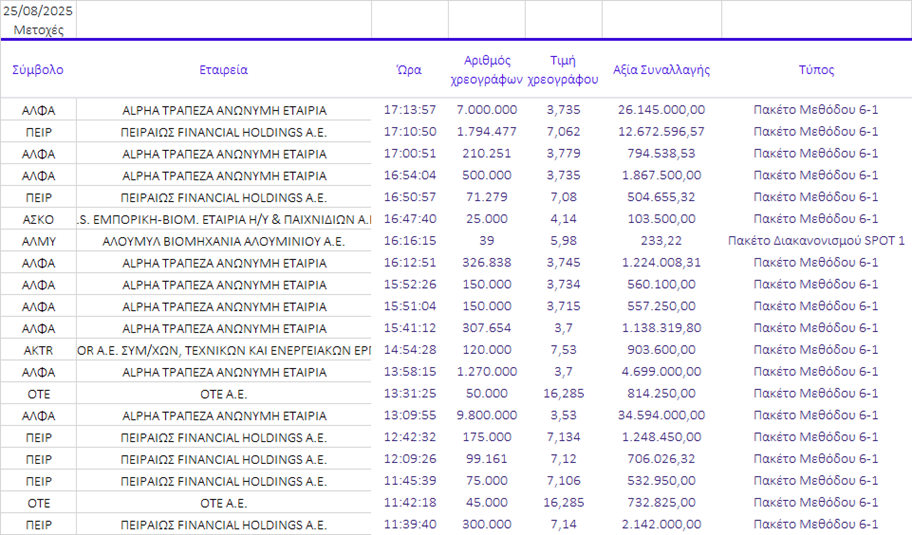
Task: Select the value cell 732.825,00
Action: coord(661,502)
